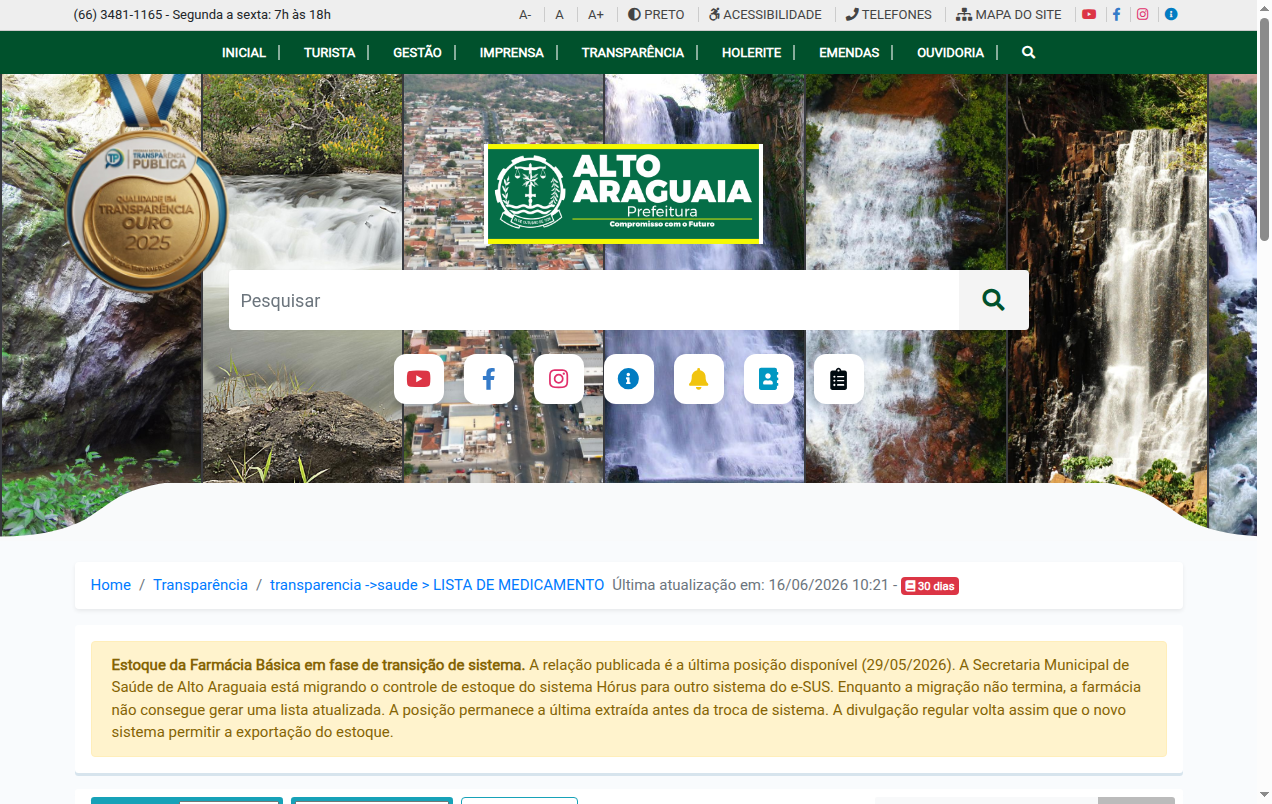
Task: Click 'Última atualização em: 16/06/2026 10:21' text
Action: pyautogui.click(x=750, y=585)
